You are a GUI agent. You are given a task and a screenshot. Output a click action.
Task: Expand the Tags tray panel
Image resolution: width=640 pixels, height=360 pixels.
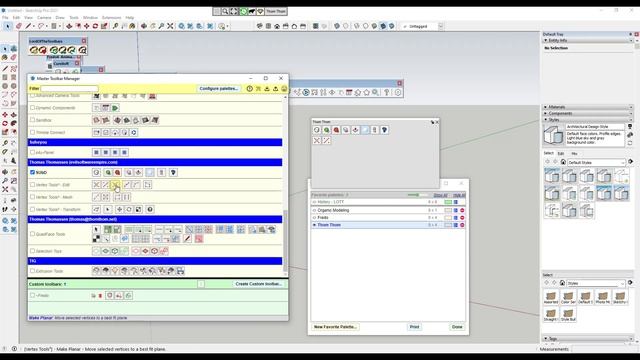point(553,339)
